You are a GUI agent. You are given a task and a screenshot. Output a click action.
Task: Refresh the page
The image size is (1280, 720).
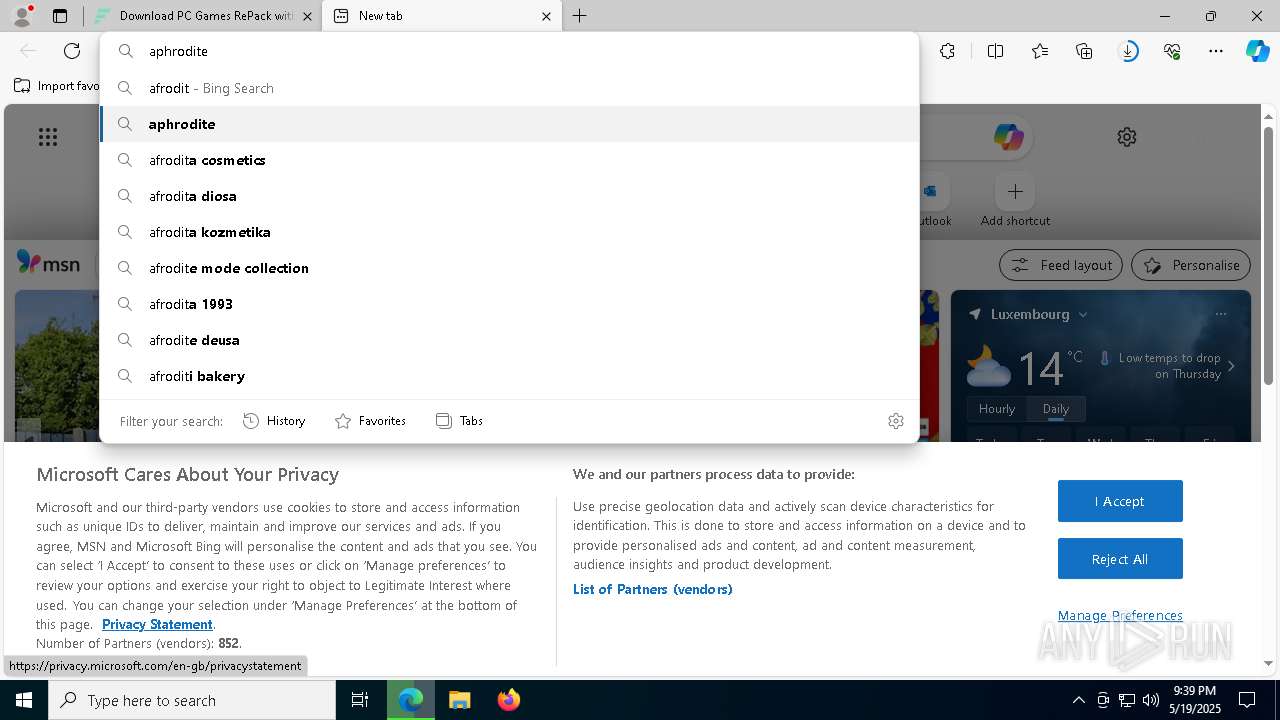pos(72,51)
